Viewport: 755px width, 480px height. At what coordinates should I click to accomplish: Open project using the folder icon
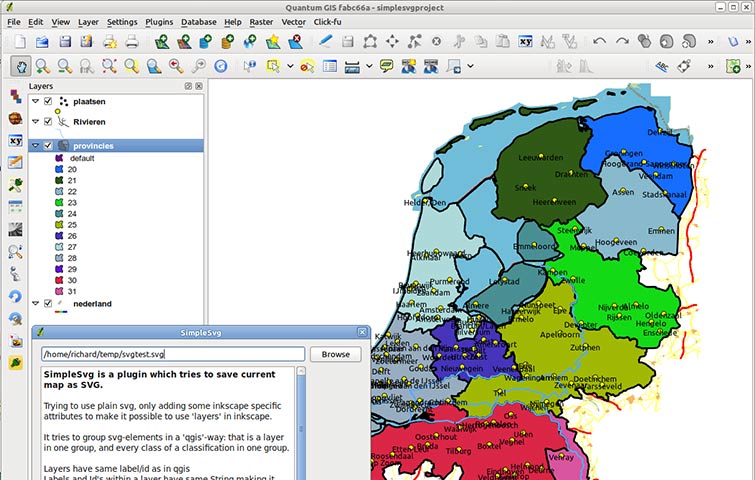42,42
